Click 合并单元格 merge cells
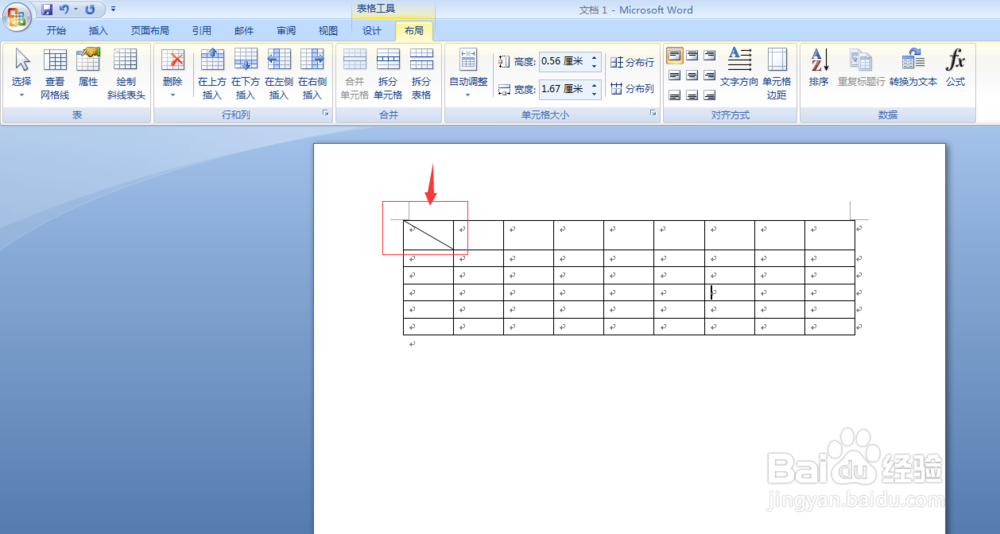This screenshot has width=1000, height=534. tap(355, 74)
